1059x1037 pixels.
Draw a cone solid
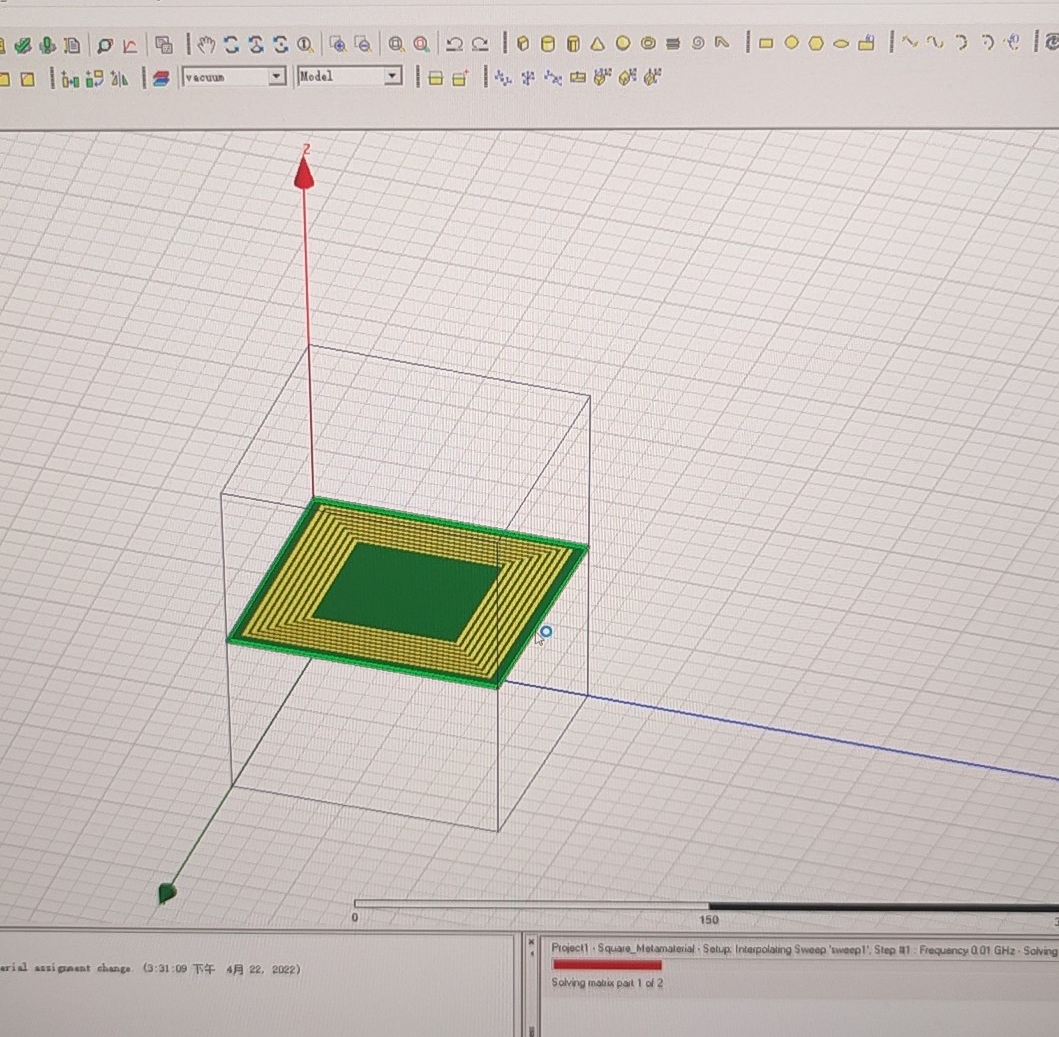[598, 44]
